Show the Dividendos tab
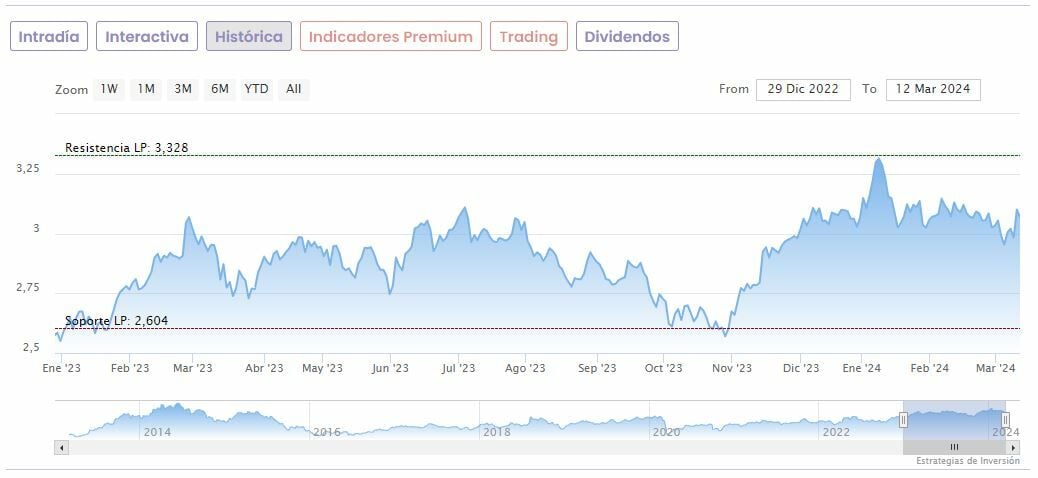 pyautogui.click(x=627, y=36)
